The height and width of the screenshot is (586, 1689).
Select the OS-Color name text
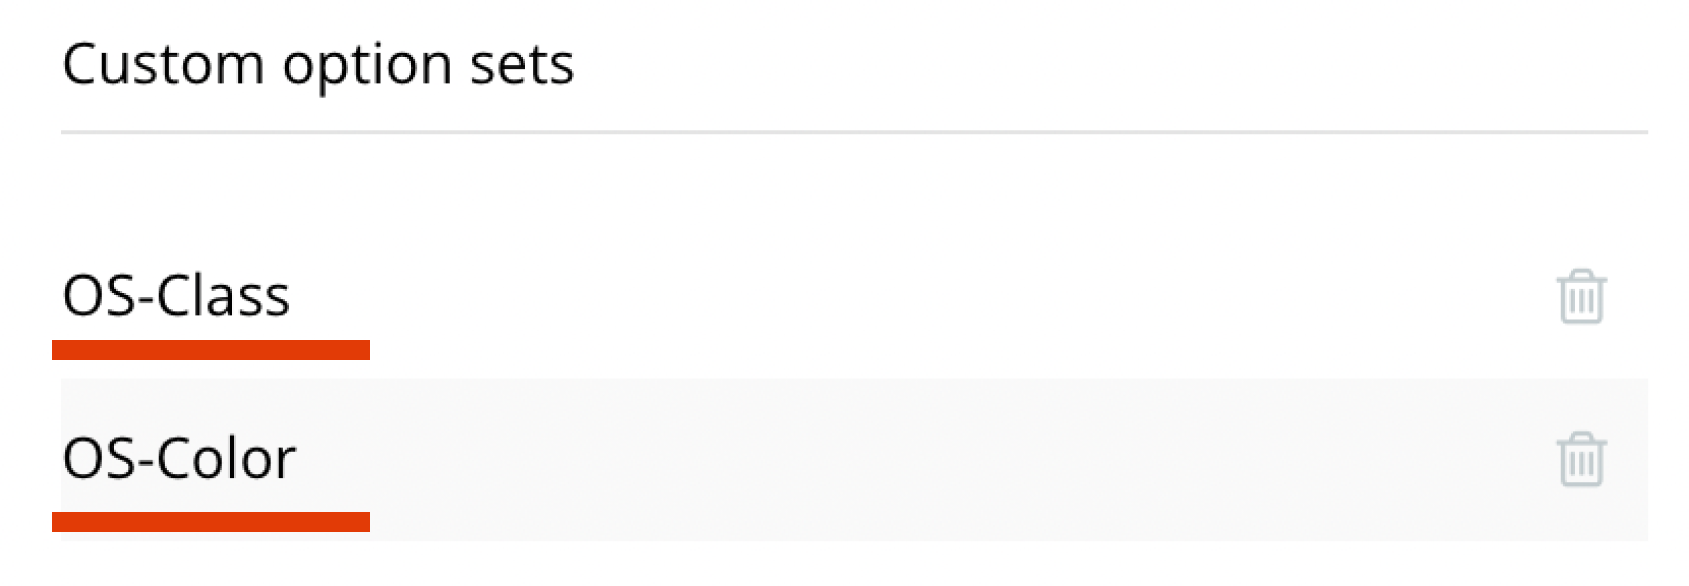(x=179, y=459)
